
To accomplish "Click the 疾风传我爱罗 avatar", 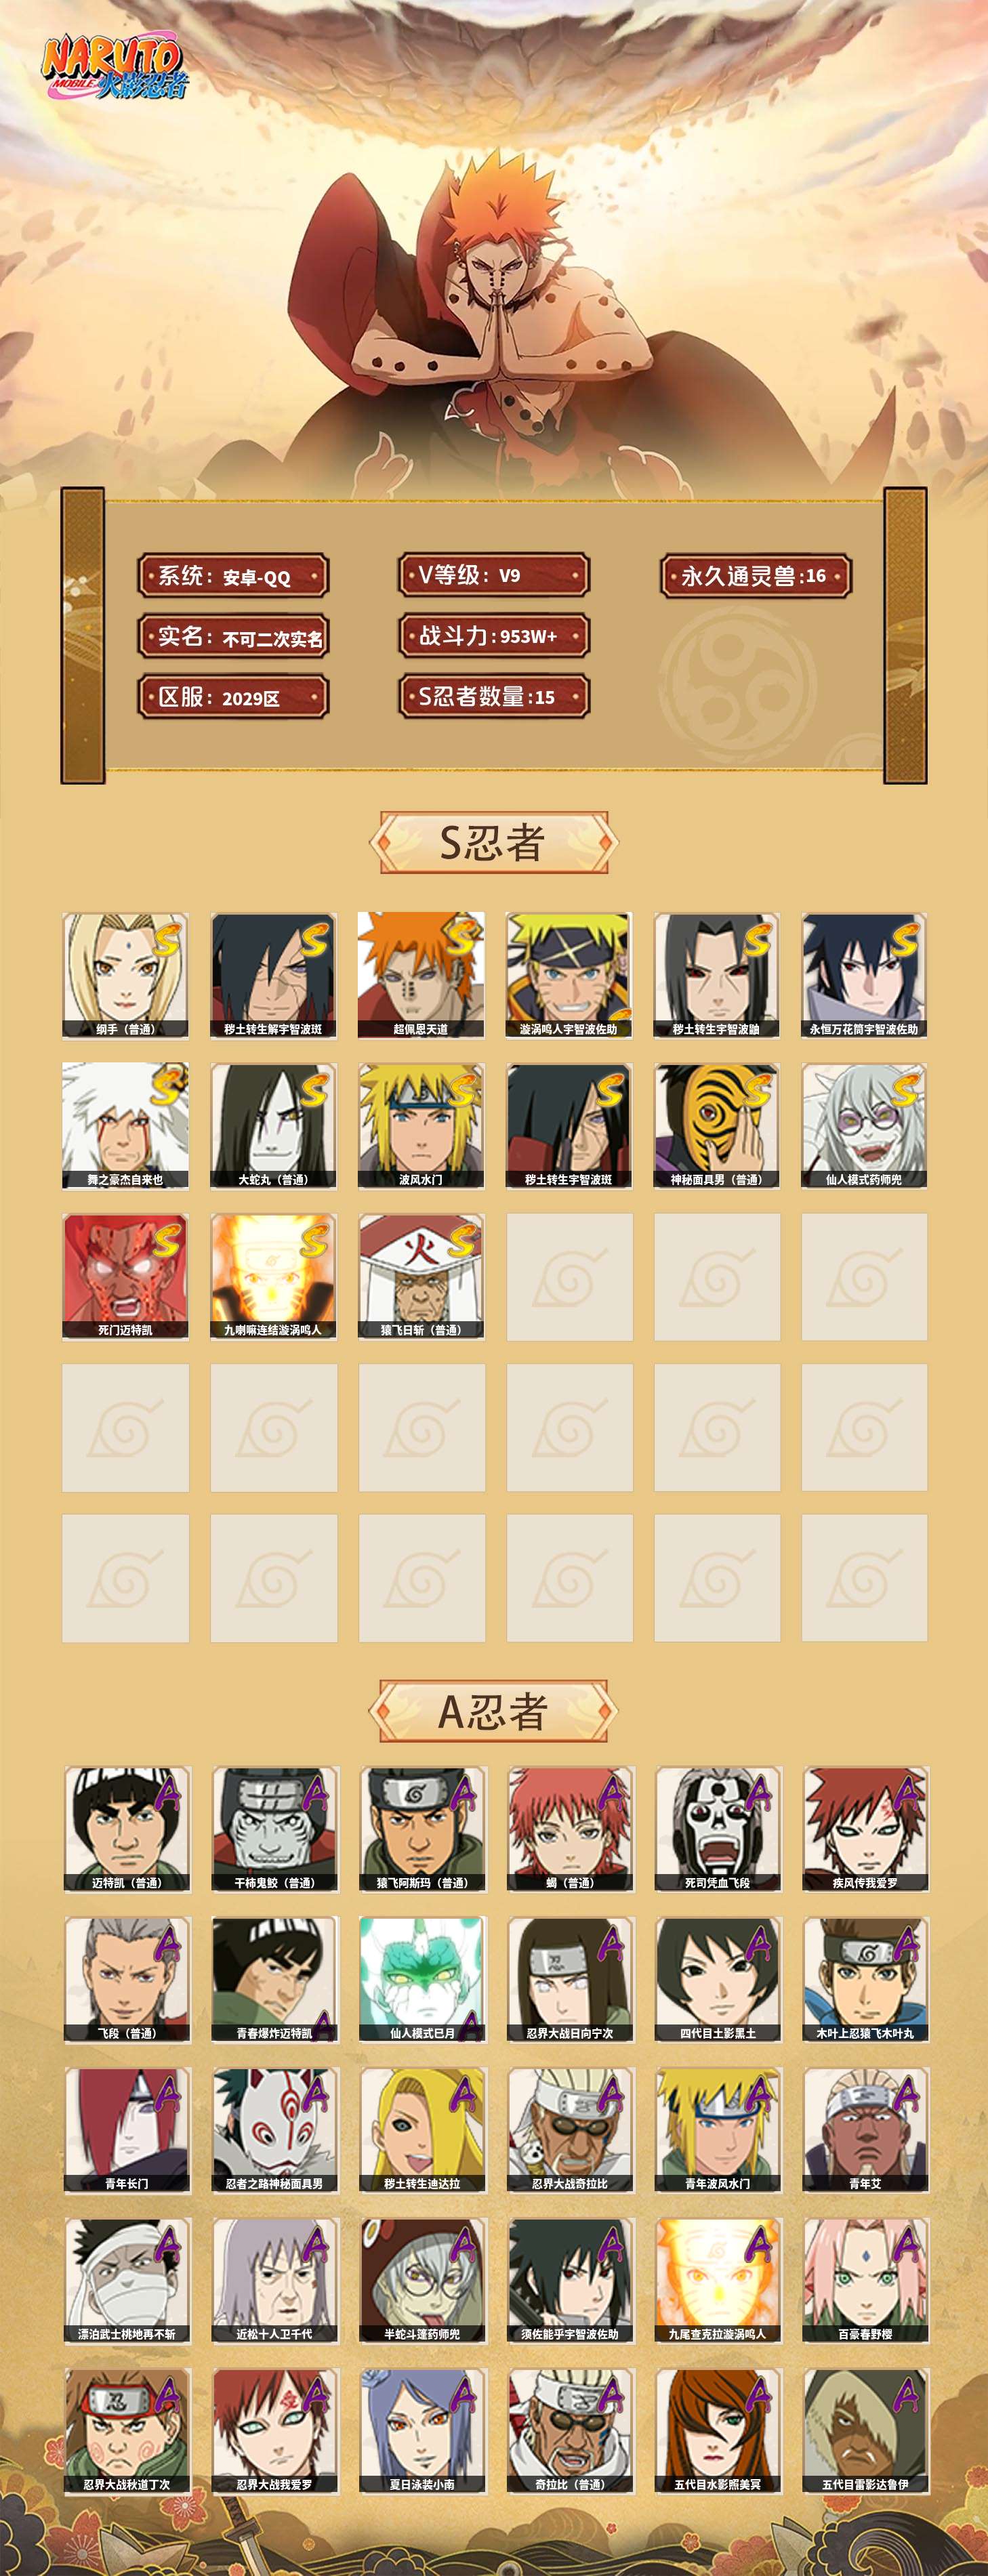I will coord(865,1828).
